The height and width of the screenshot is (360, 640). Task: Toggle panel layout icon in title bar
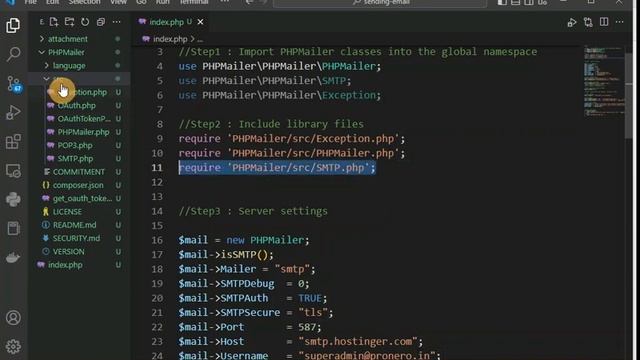point(516,2)
